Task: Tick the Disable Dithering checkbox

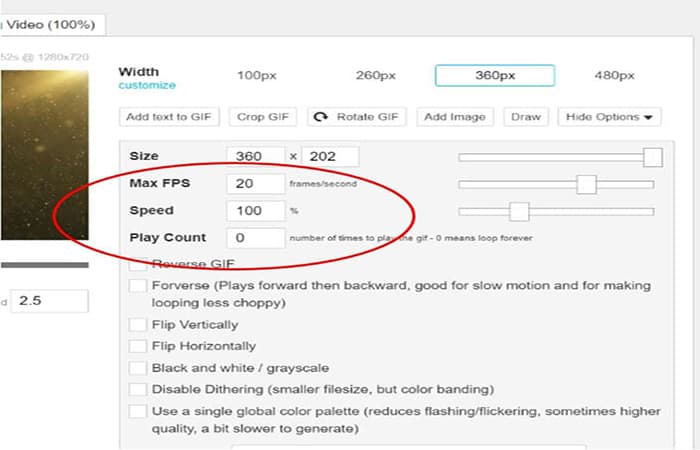Action: pyautogui.click(x=137, y=389)
